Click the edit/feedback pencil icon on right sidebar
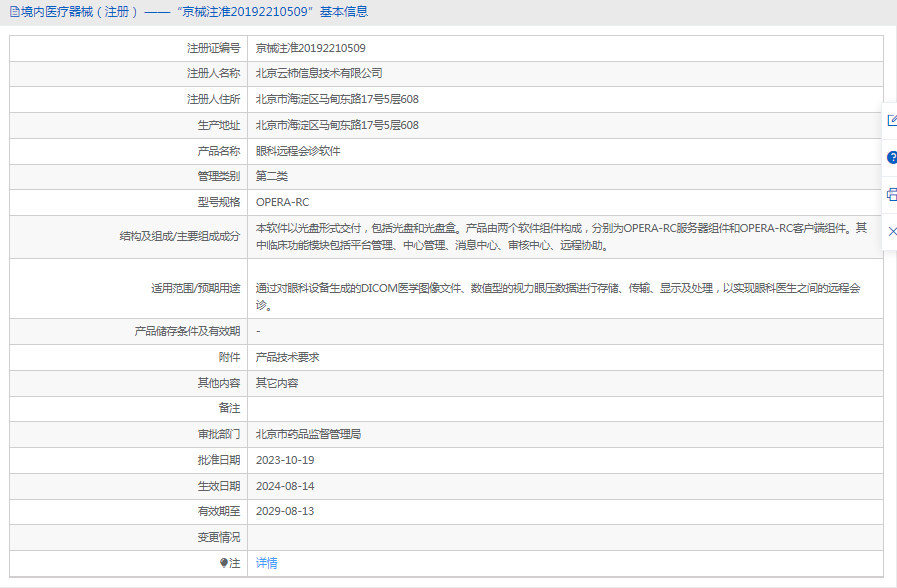 (891, 121)
